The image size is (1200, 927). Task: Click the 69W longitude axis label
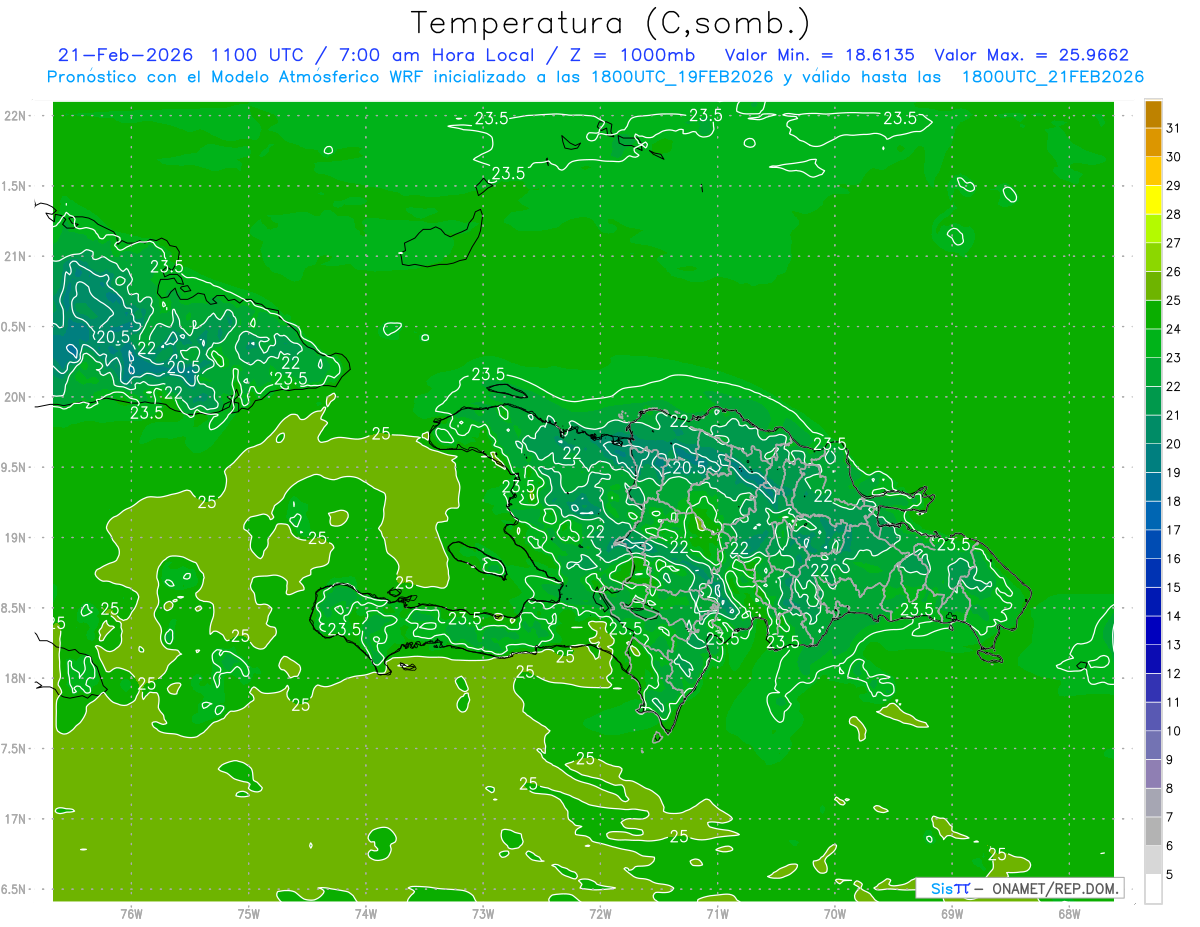point(952,913)
